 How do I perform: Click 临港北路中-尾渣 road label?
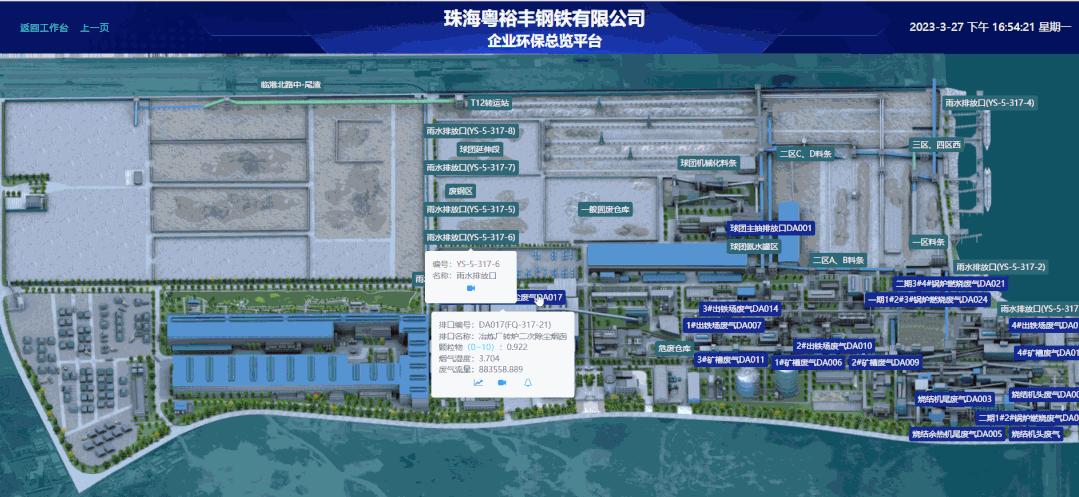pyautogui.click(x=291, y=85)
